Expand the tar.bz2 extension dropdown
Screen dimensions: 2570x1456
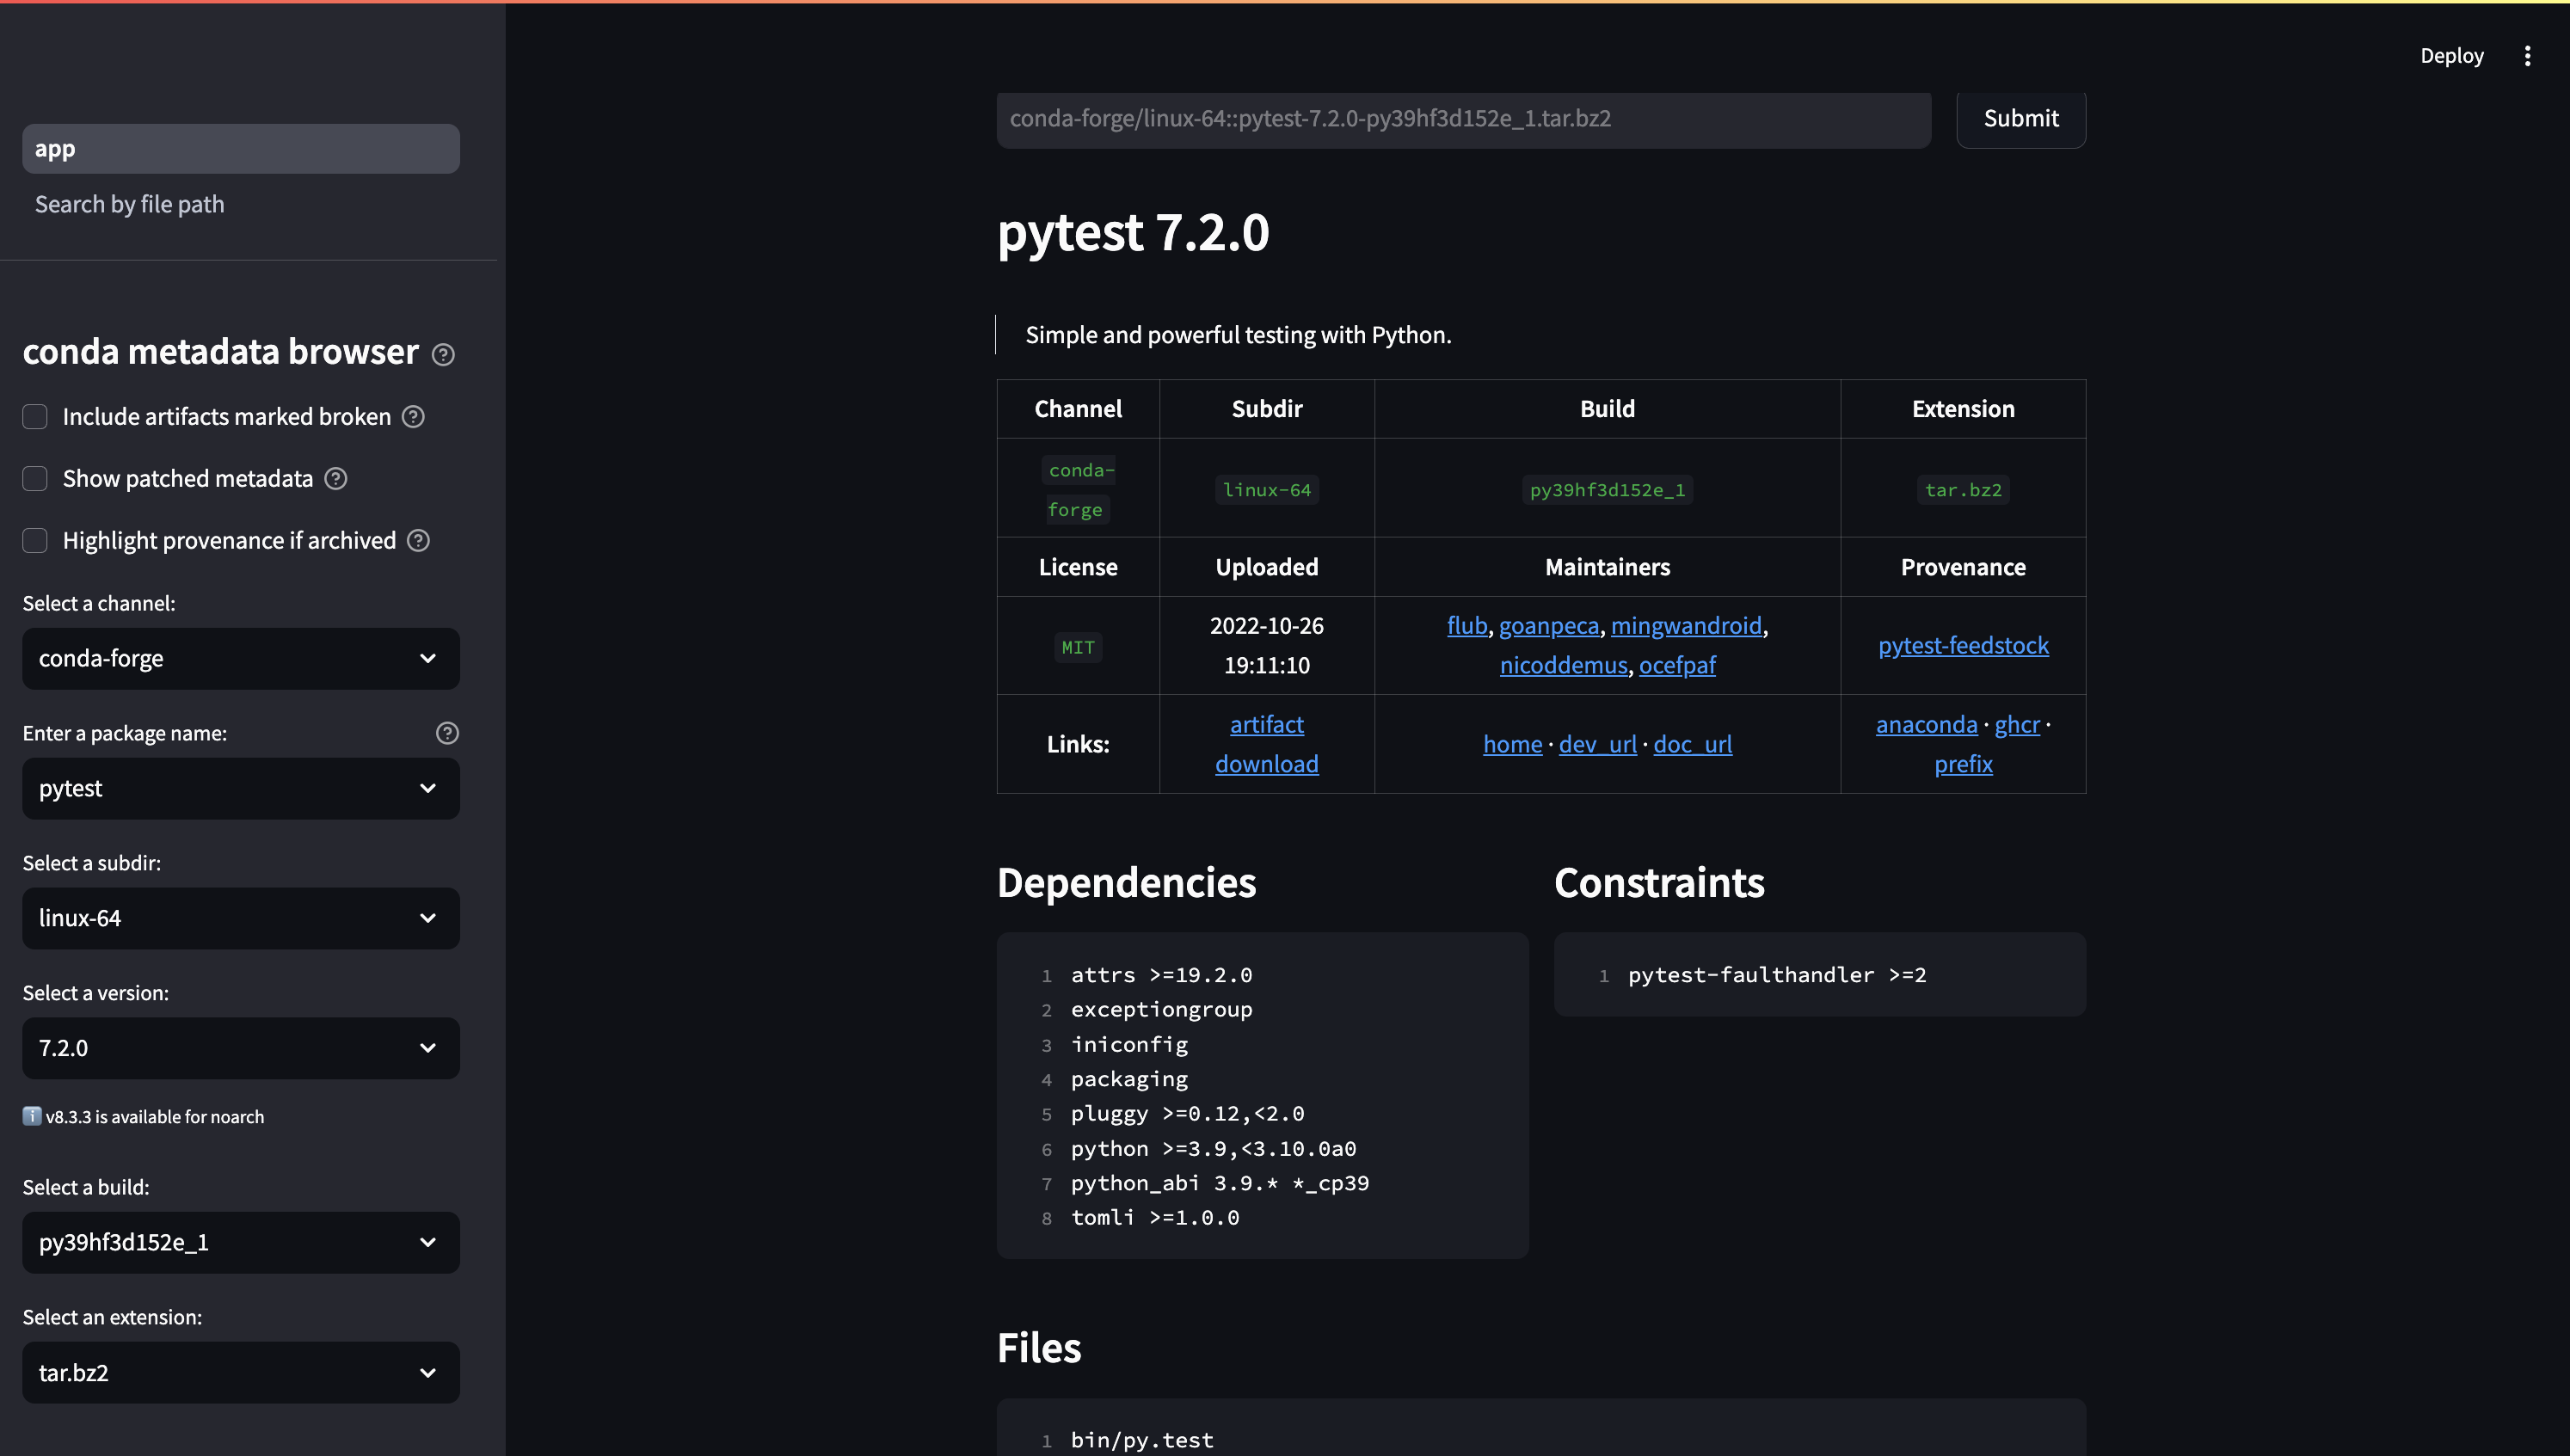point(241,1372)
